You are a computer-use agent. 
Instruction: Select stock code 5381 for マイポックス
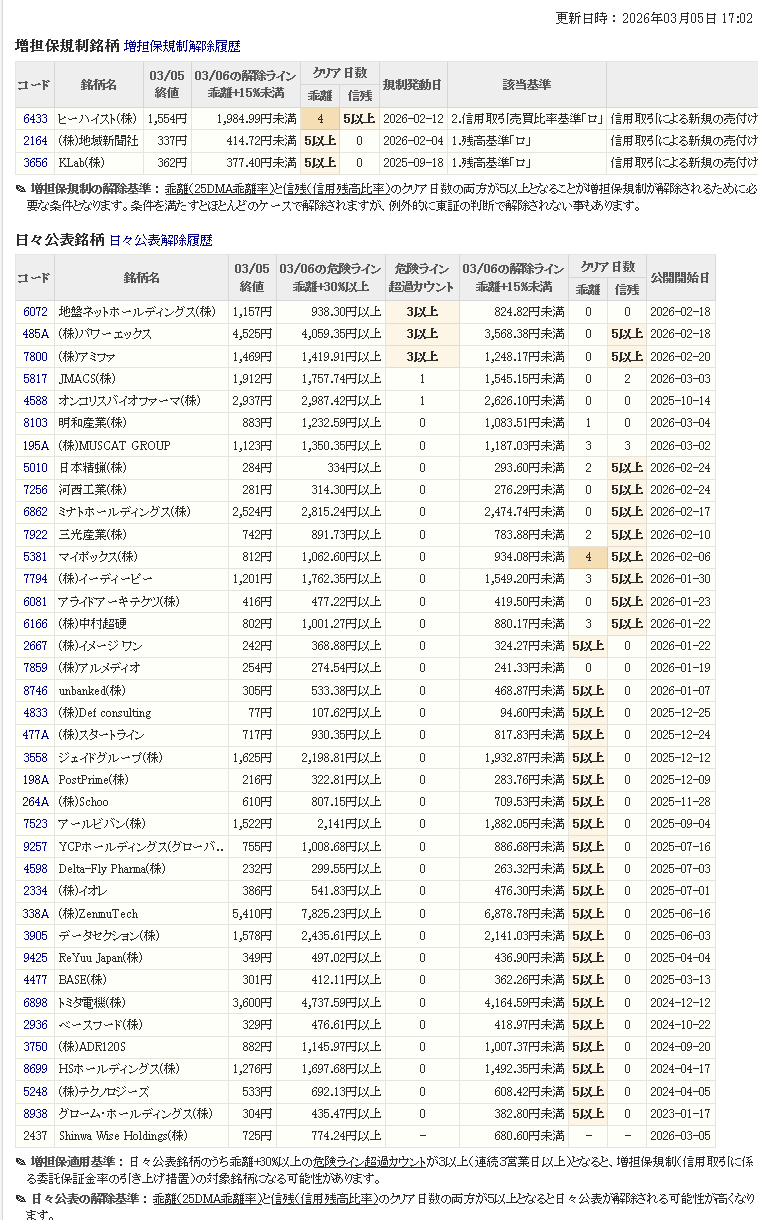[x=35, y=557]
